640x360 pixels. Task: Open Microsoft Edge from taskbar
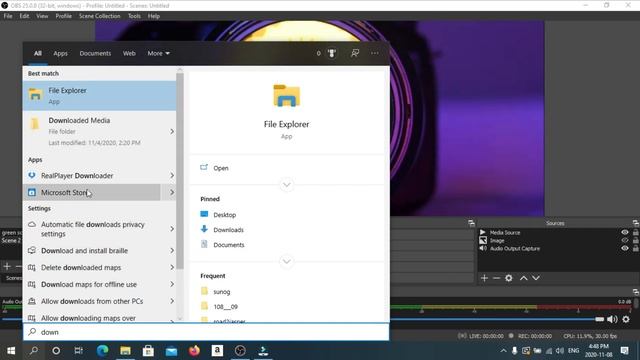(x=102, y=351)
